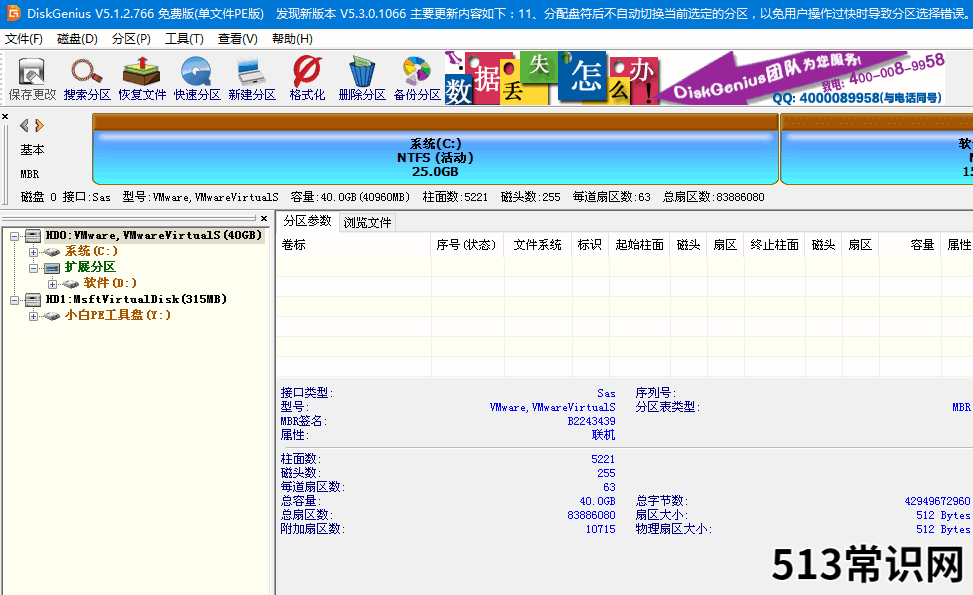The image size is (973, 595).
Task: Close the disk map pane with X
Action: pyautogui.click(x=5, y=116)
